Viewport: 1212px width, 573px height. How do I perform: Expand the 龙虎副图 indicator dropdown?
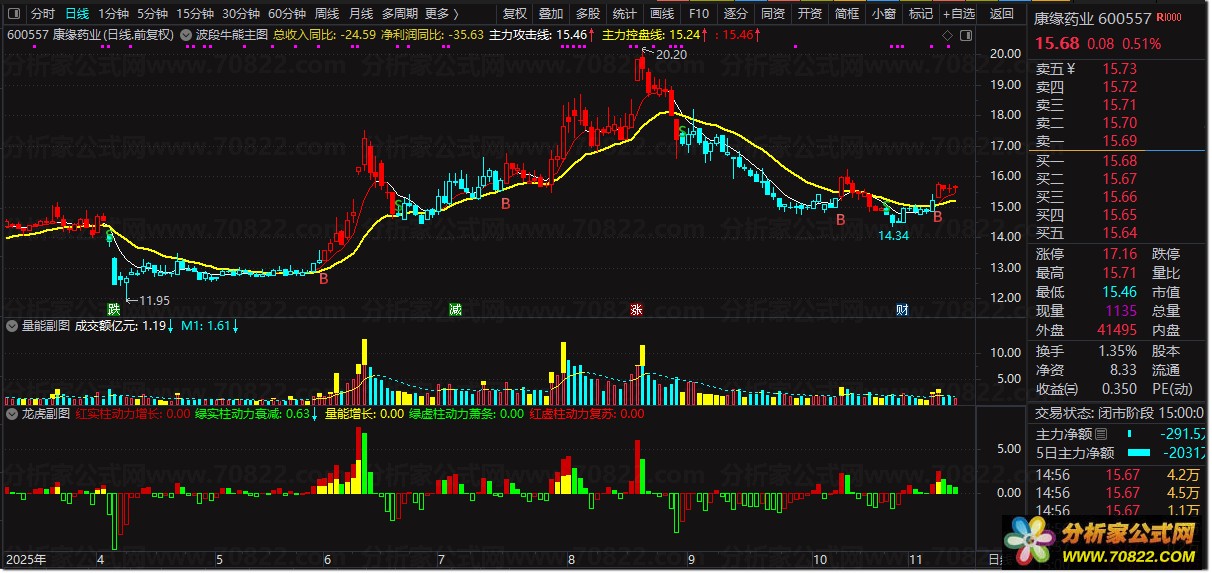point(12,413)
